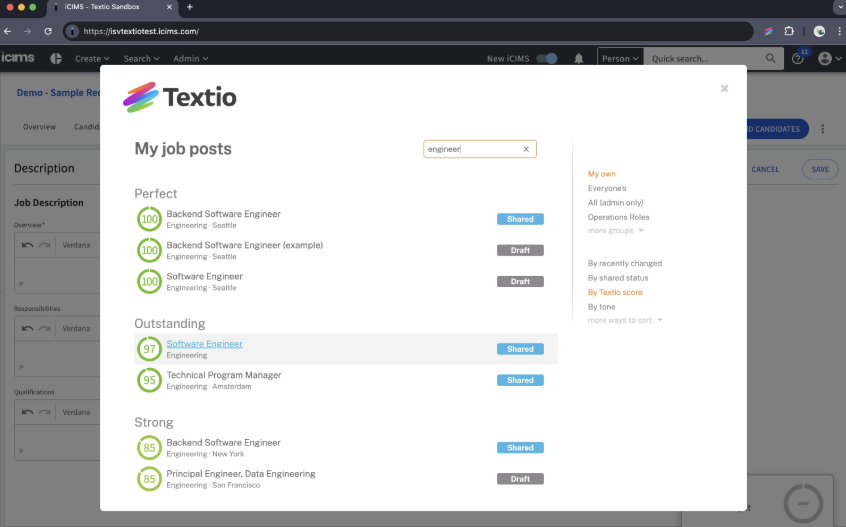
Task: Open Verdana font dropdown in Responsibilities editor
Action: tap(76, 328)
